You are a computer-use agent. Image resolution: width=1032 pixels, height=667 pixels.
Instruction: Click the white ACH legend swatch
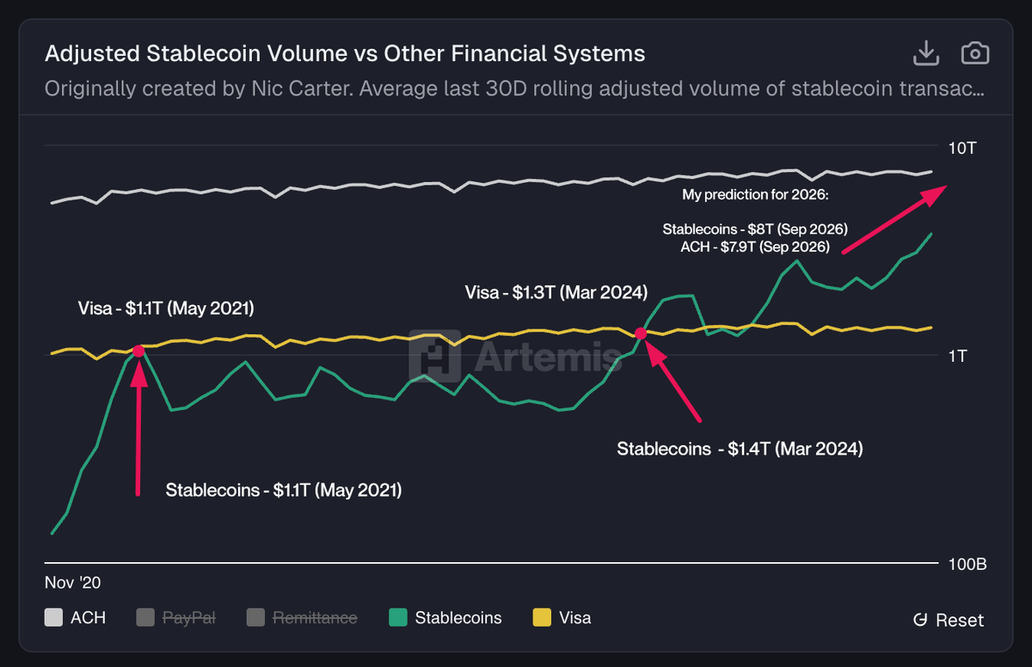pos(54,618)
